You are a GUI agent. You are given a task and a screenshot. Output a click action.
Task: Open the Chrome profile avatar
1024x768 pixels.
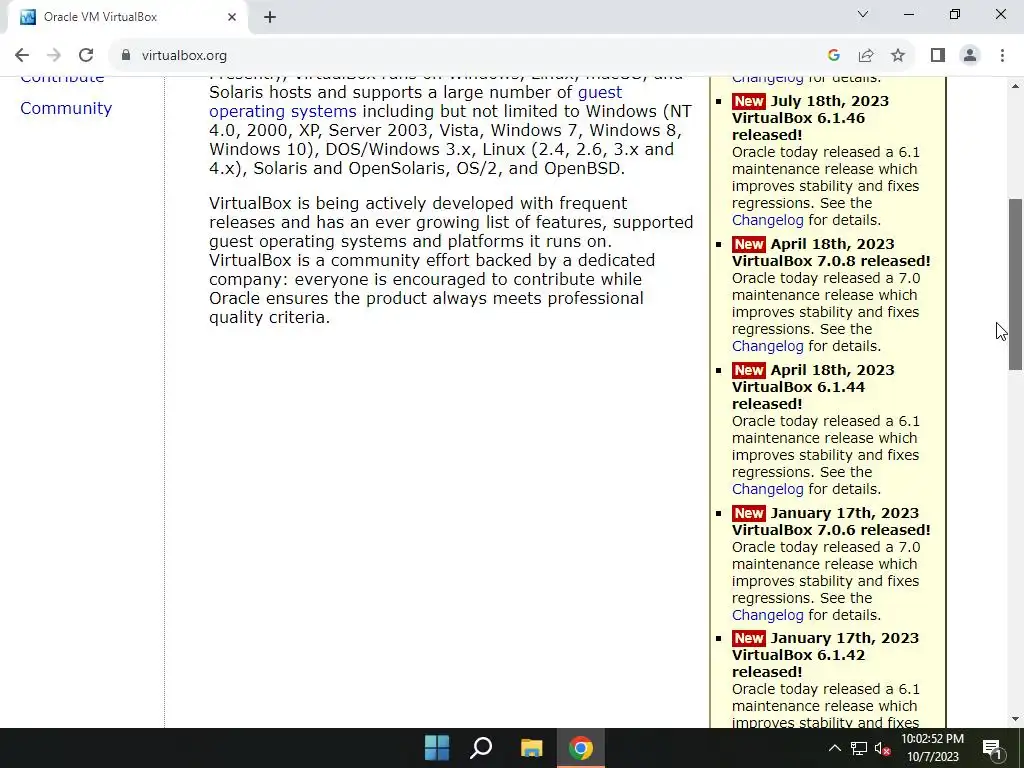pyautogui.click(x=970, y=56)
